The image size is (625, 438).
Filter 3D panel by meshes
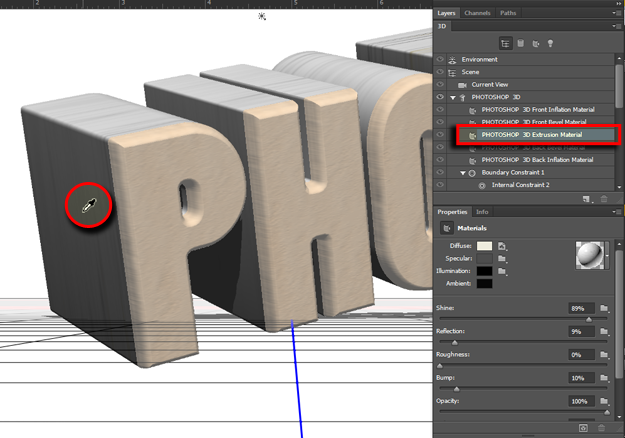point(522,43)
